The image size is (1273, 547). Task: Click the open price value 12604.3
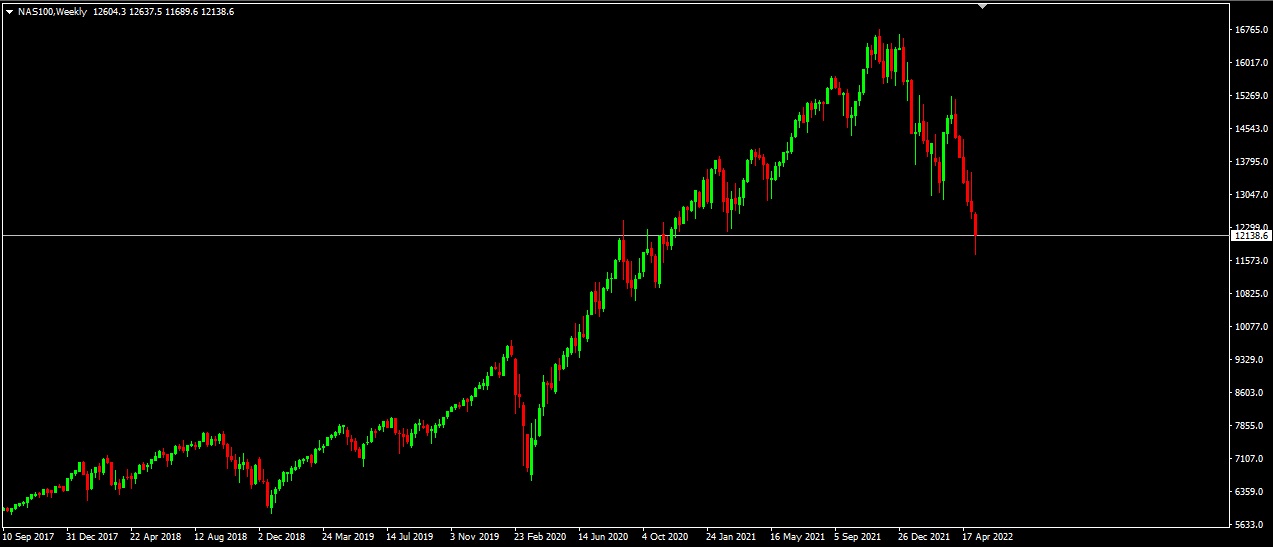click(x=109, y=12)
